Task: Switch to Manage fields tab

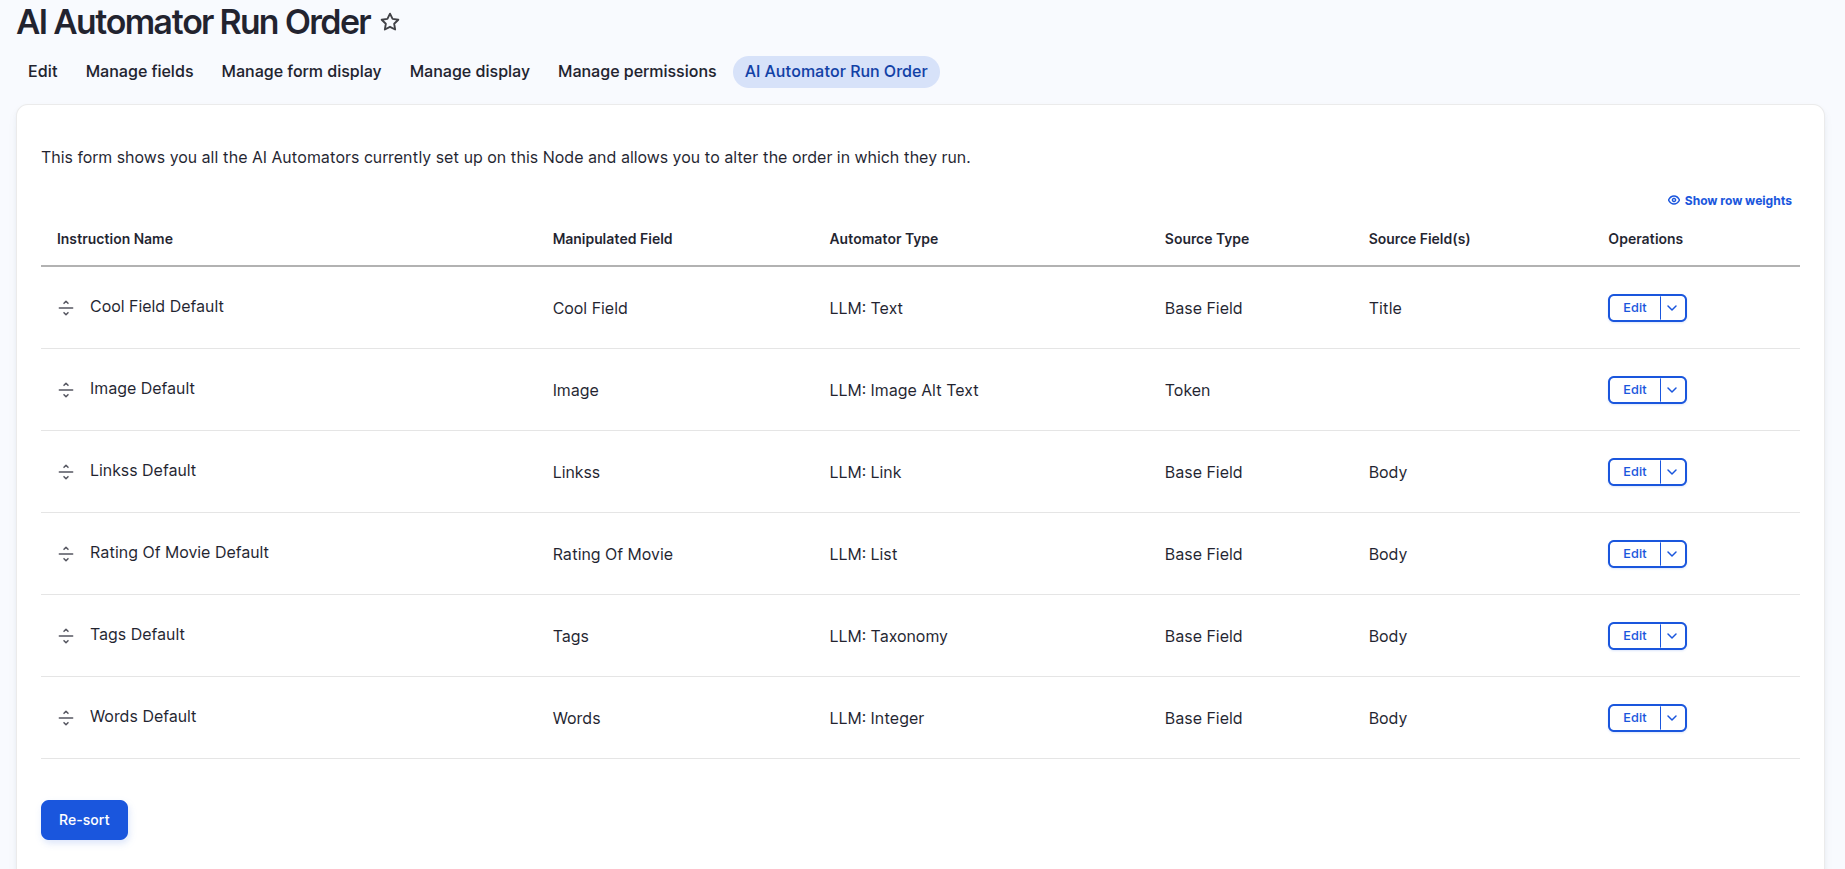Action: [140, 72]
